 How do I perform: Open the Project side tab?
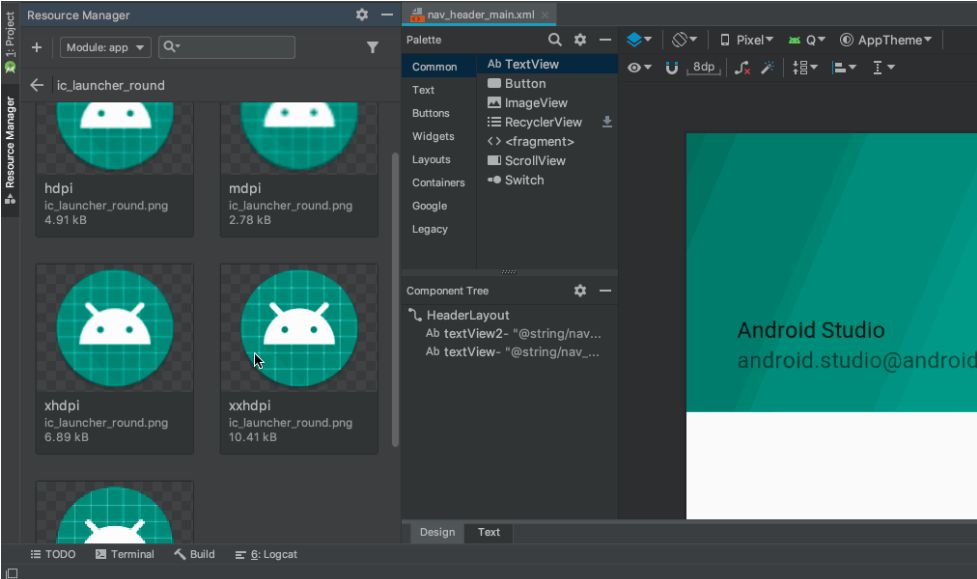(x=10, y=42)
